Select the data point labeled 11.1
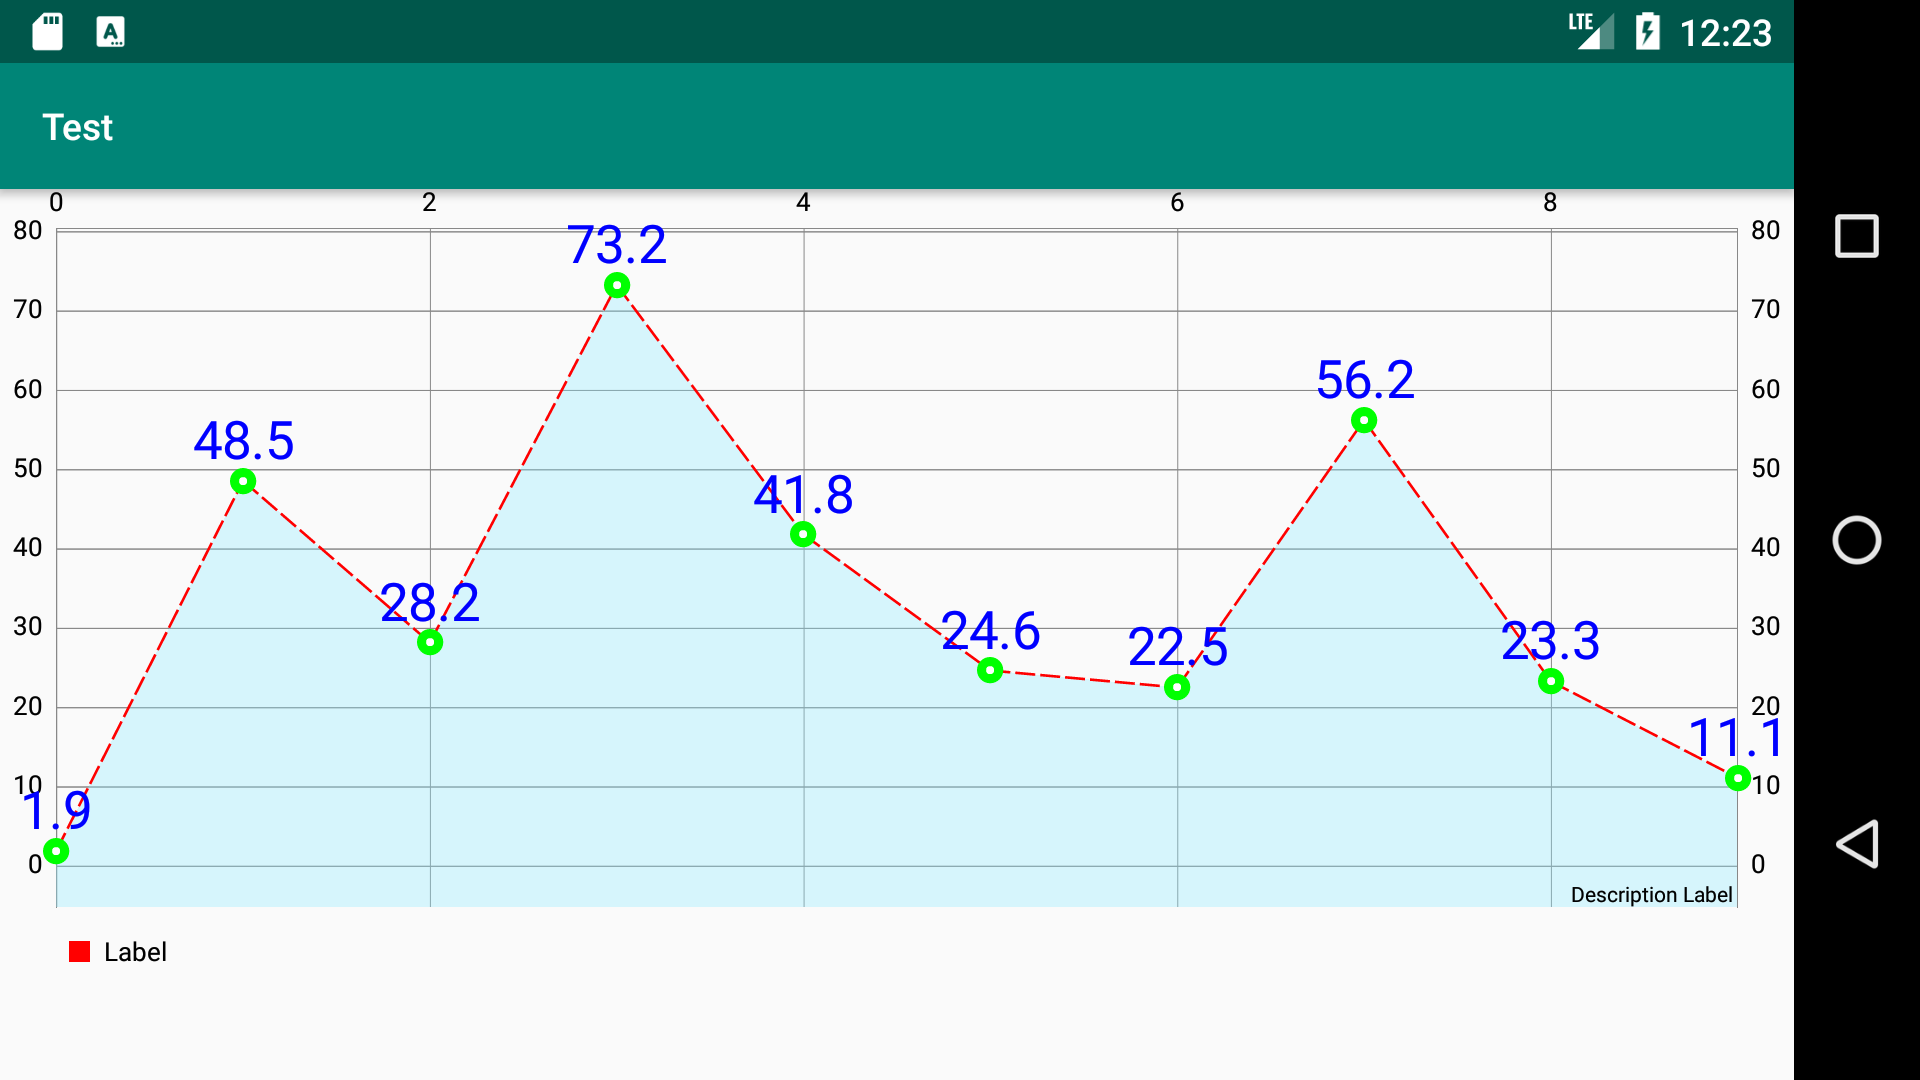 tap(1737, 778)
